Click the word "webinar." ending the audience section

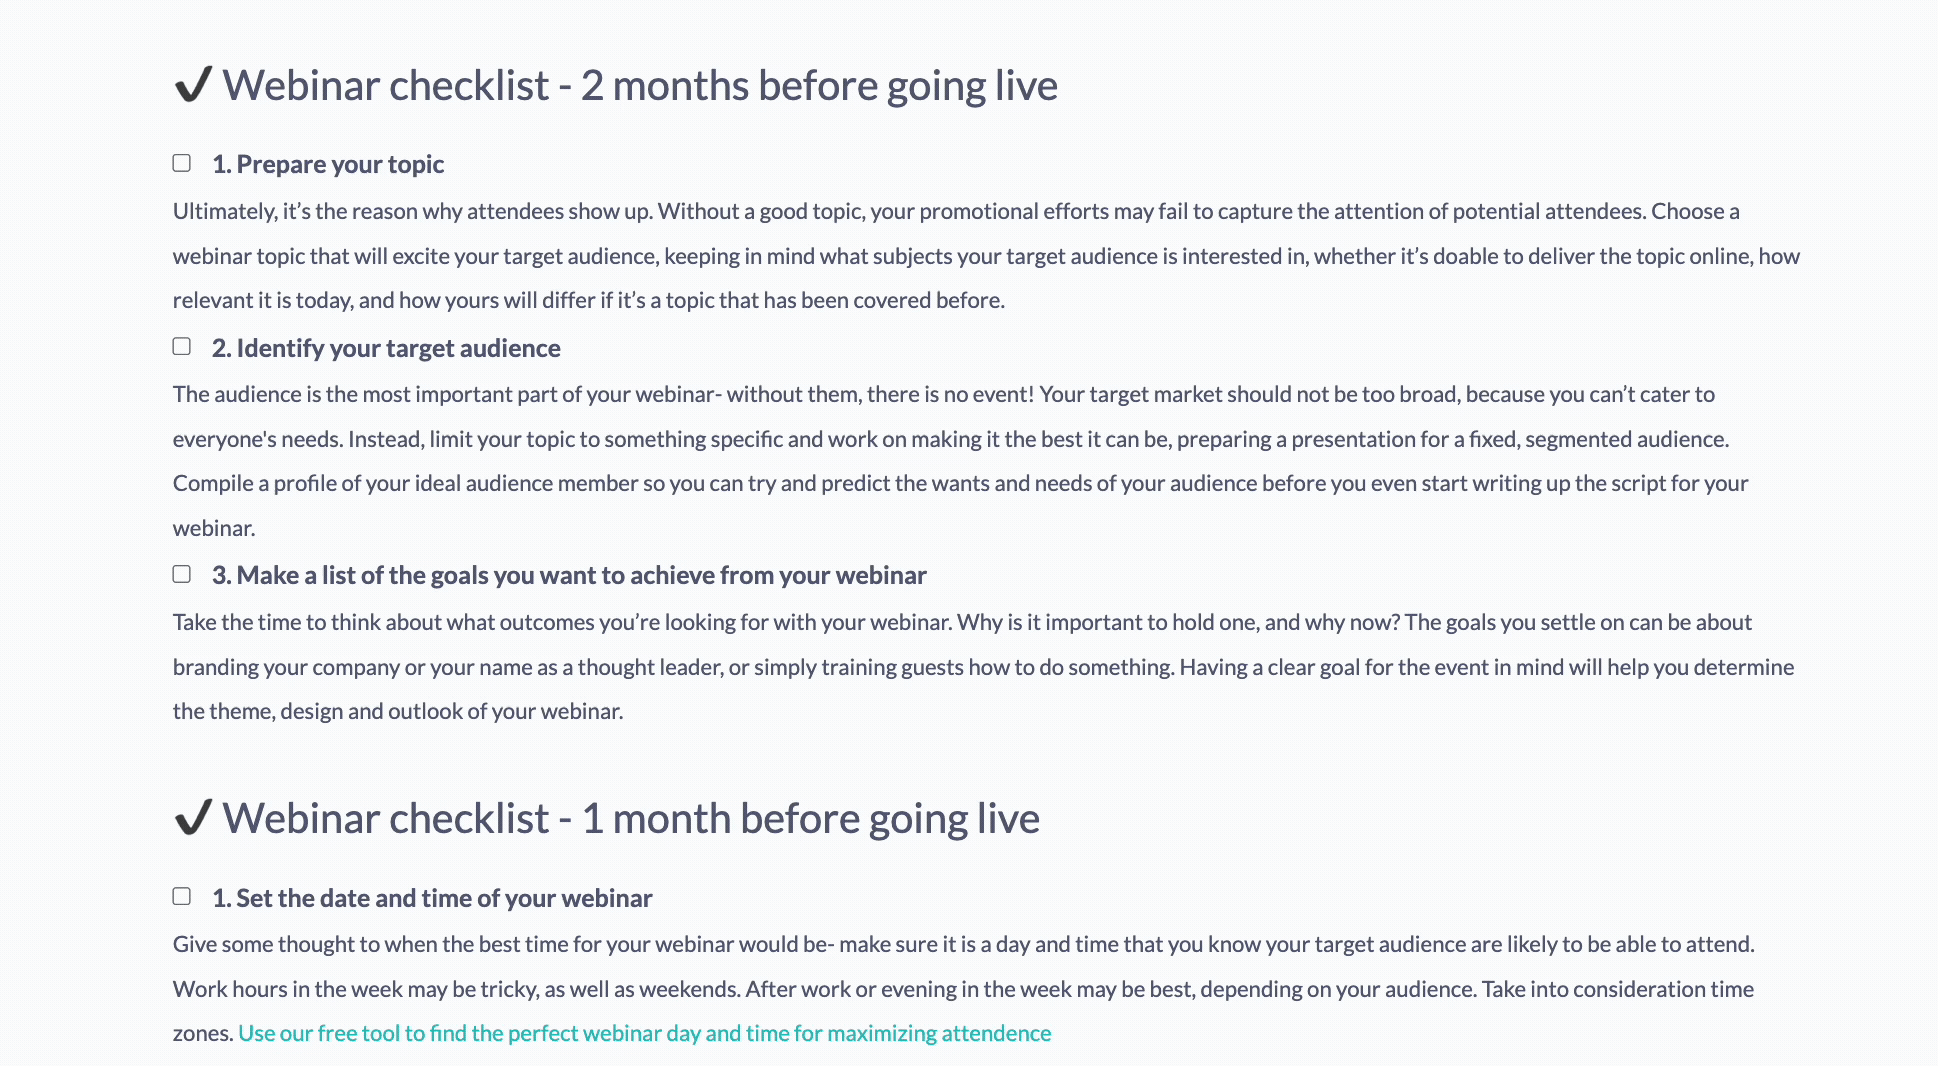tap(215, 527)
